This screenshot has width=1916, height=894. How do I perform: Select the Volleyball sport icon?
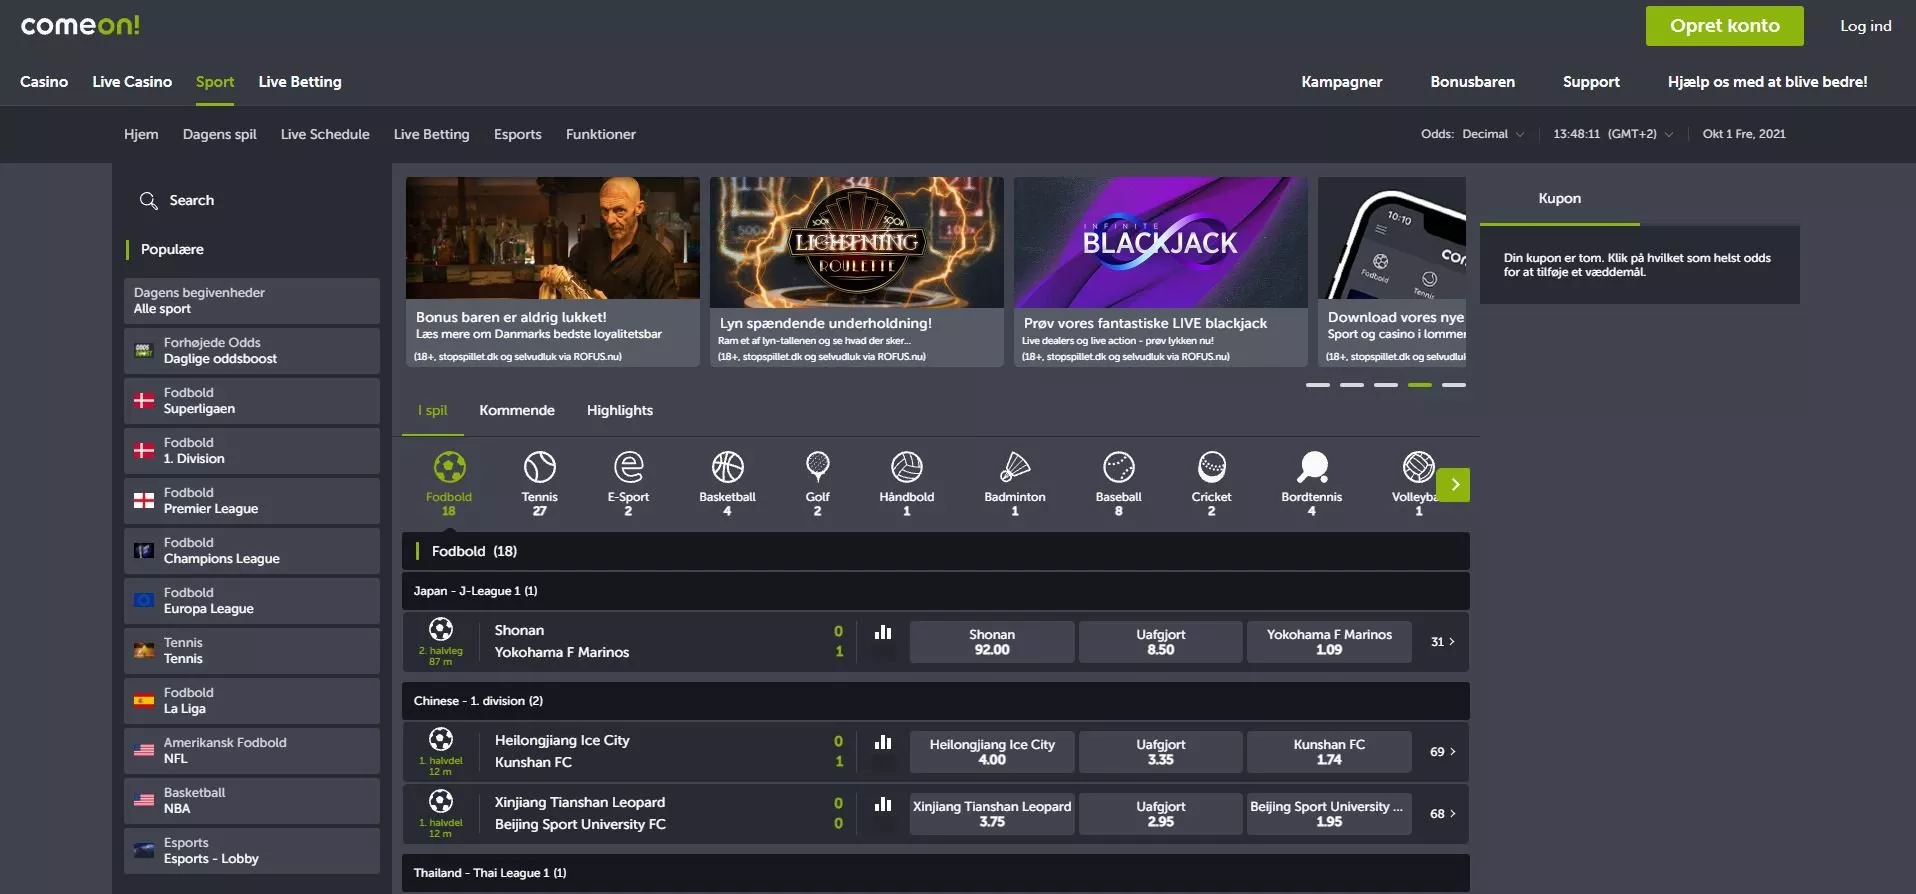coord(1418,467)
